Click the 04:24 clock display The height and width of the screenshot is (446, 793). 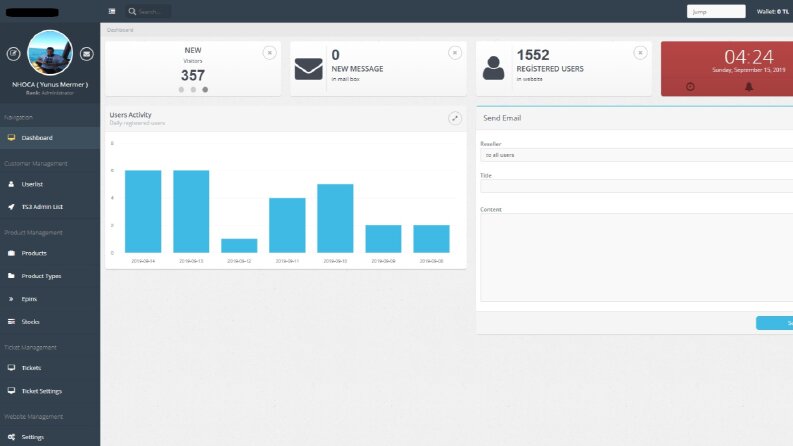(x=748, y=57)
